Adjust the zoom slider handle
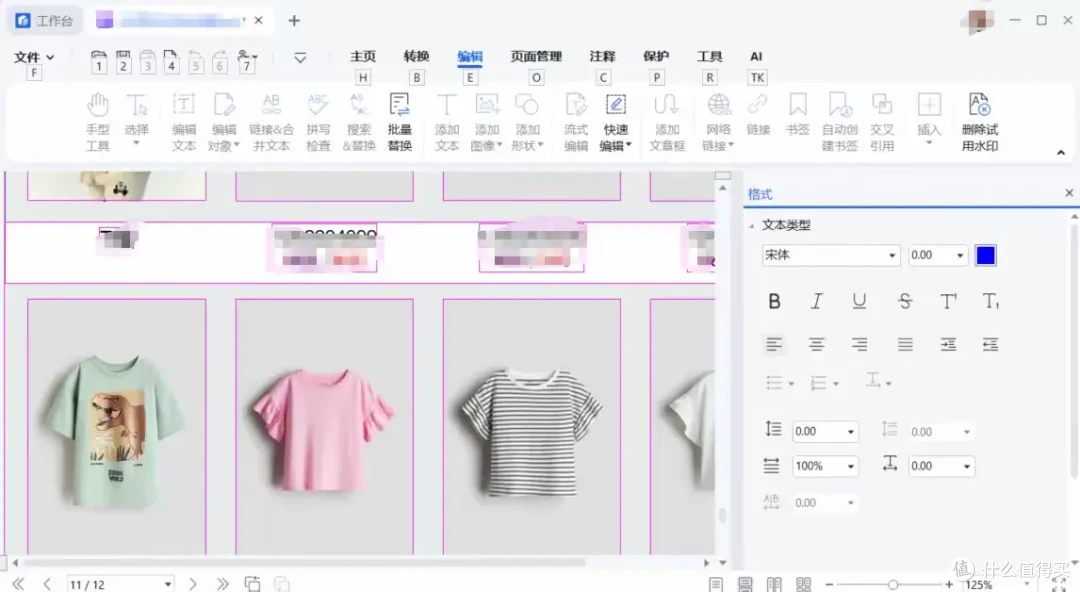Viewport: 1080px width, 592px height. click(x=893, y=584)
